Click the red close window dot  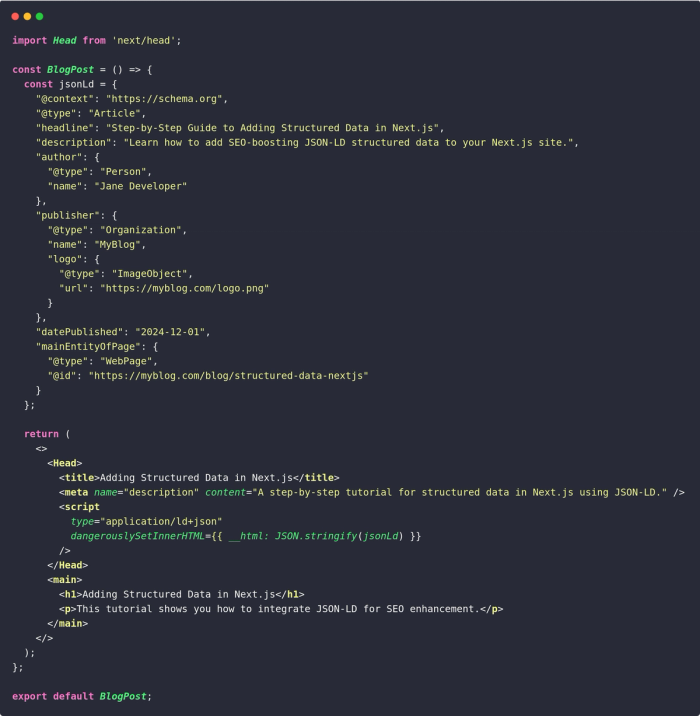pos(15,16)
